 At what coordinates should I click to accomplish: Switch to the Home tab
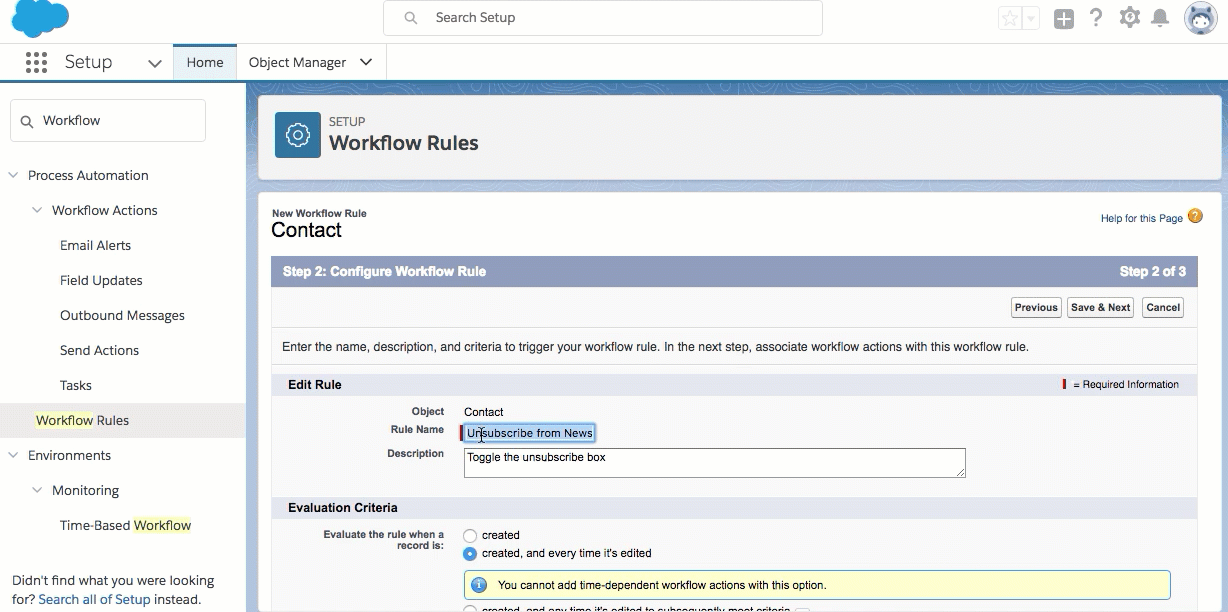coord(205,62)
